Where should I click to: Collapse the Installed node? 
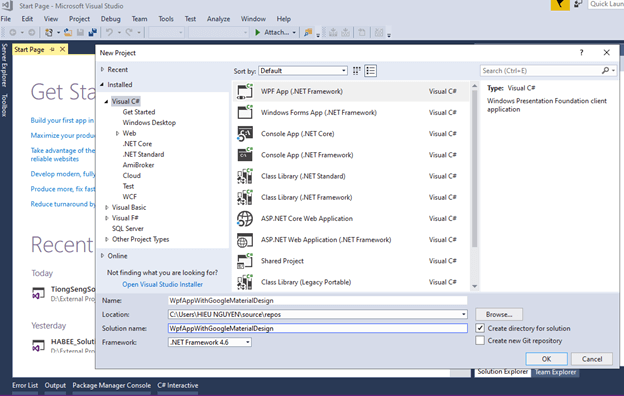[102, 84]
